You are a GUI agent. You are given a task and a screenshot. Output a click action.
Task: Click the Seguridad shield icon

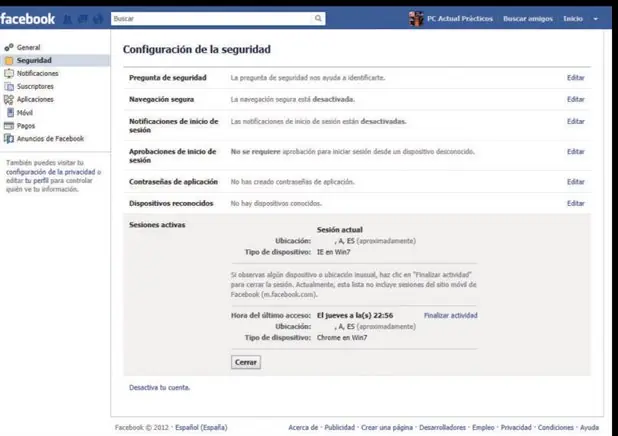(9, 60)
